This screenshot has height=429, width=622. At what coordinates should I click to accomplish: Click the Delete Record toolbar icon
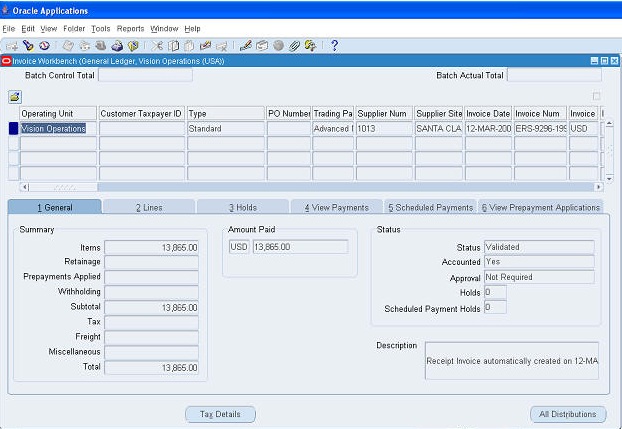222,46
